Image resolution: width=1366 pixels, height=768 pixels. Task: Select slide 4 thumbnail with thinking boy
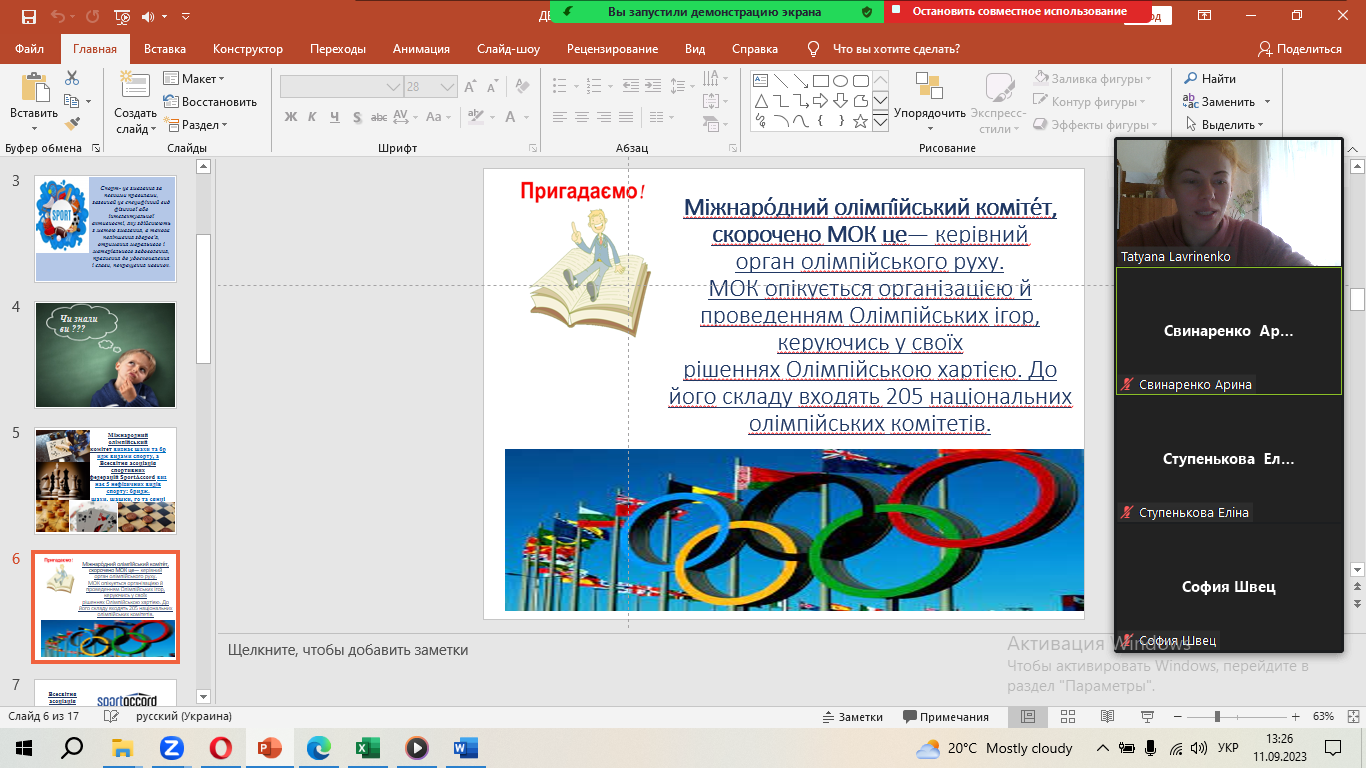105,355
